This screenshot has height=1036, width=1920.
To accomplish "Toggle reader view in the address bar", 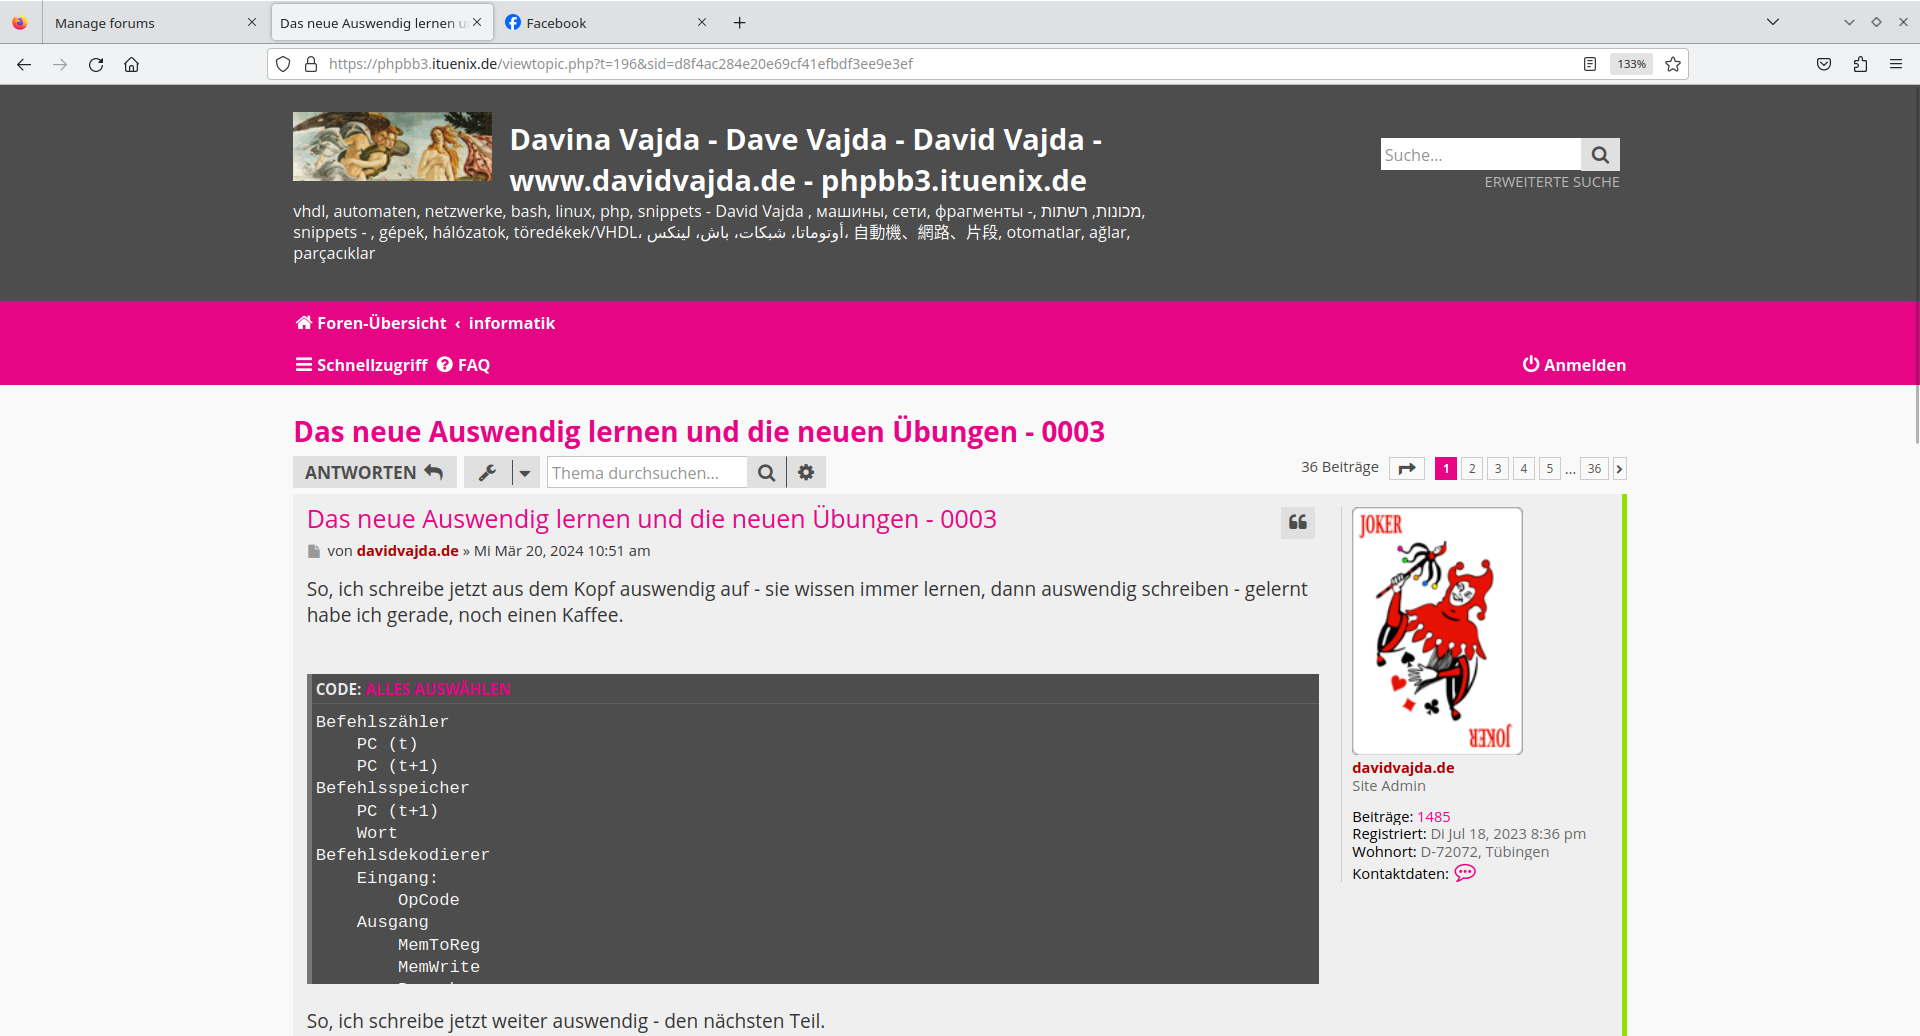I will coord(1590,63).
